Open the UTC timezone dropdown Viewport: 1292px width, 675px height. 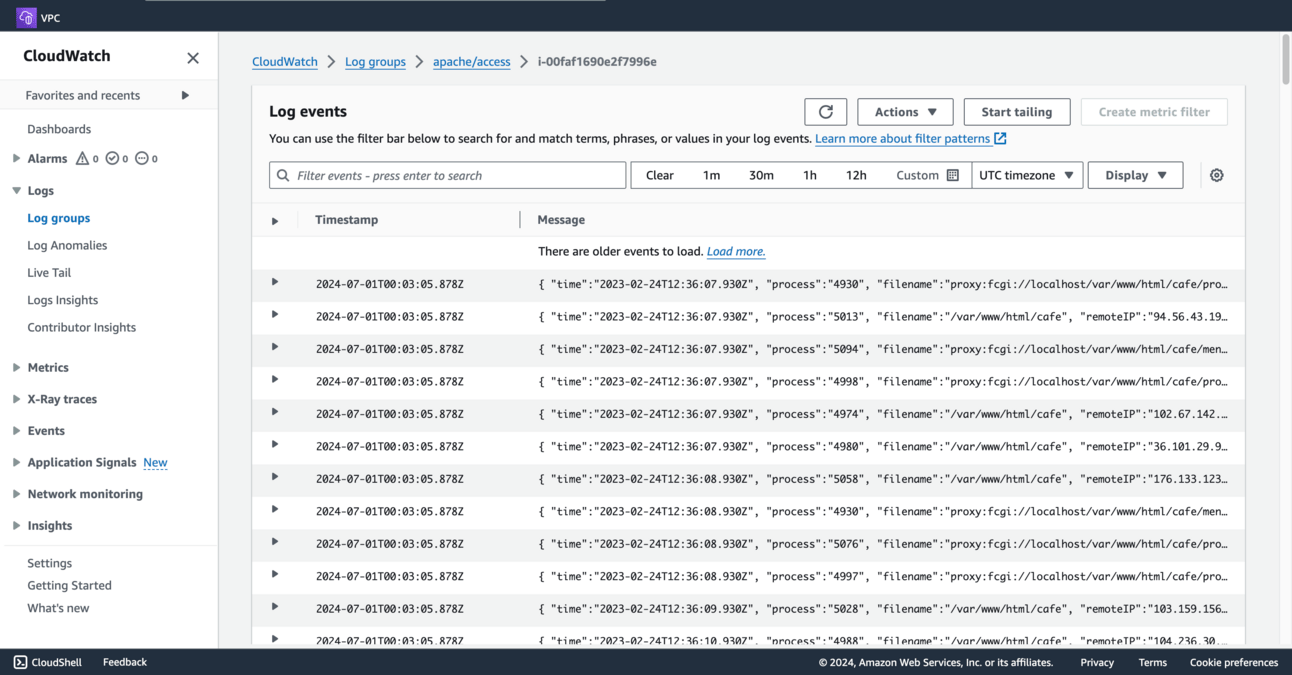tap(1027, 175)
